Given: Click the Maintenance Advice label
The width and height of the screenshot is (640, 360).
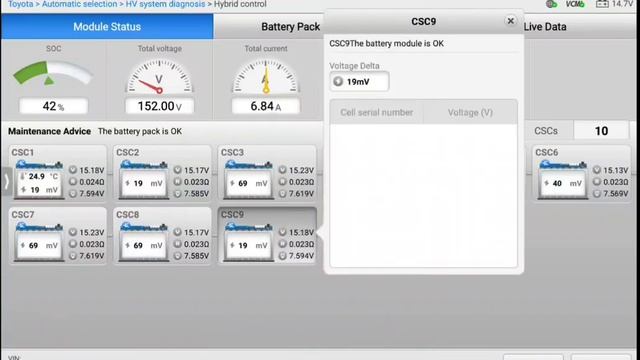Looking at the screenshot, I should (x=49, y=131).
